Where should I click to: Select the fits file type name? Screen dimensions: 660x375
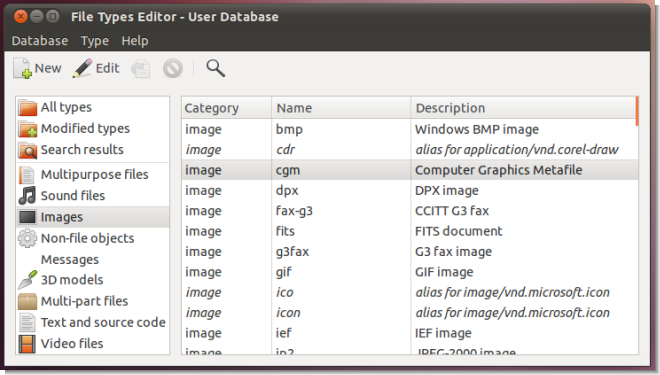click(285, 231)
